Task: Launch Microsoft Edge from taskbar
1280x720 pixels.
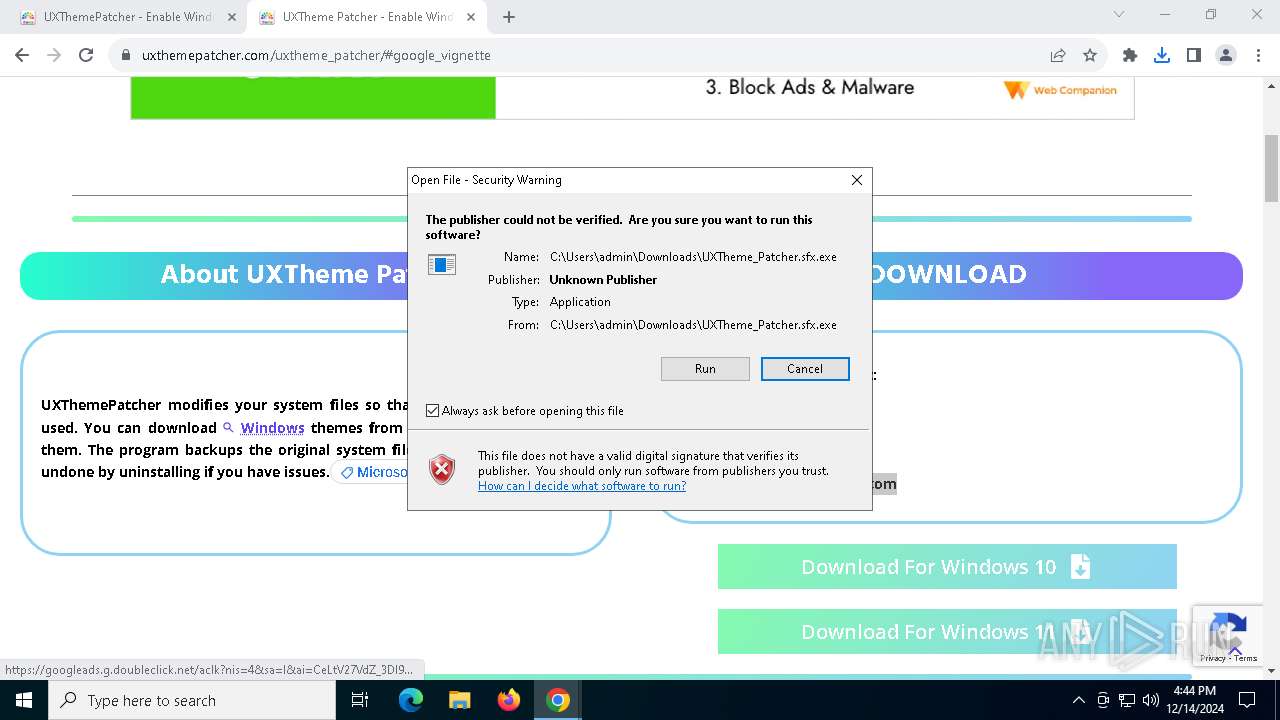Action: point(411,700)
